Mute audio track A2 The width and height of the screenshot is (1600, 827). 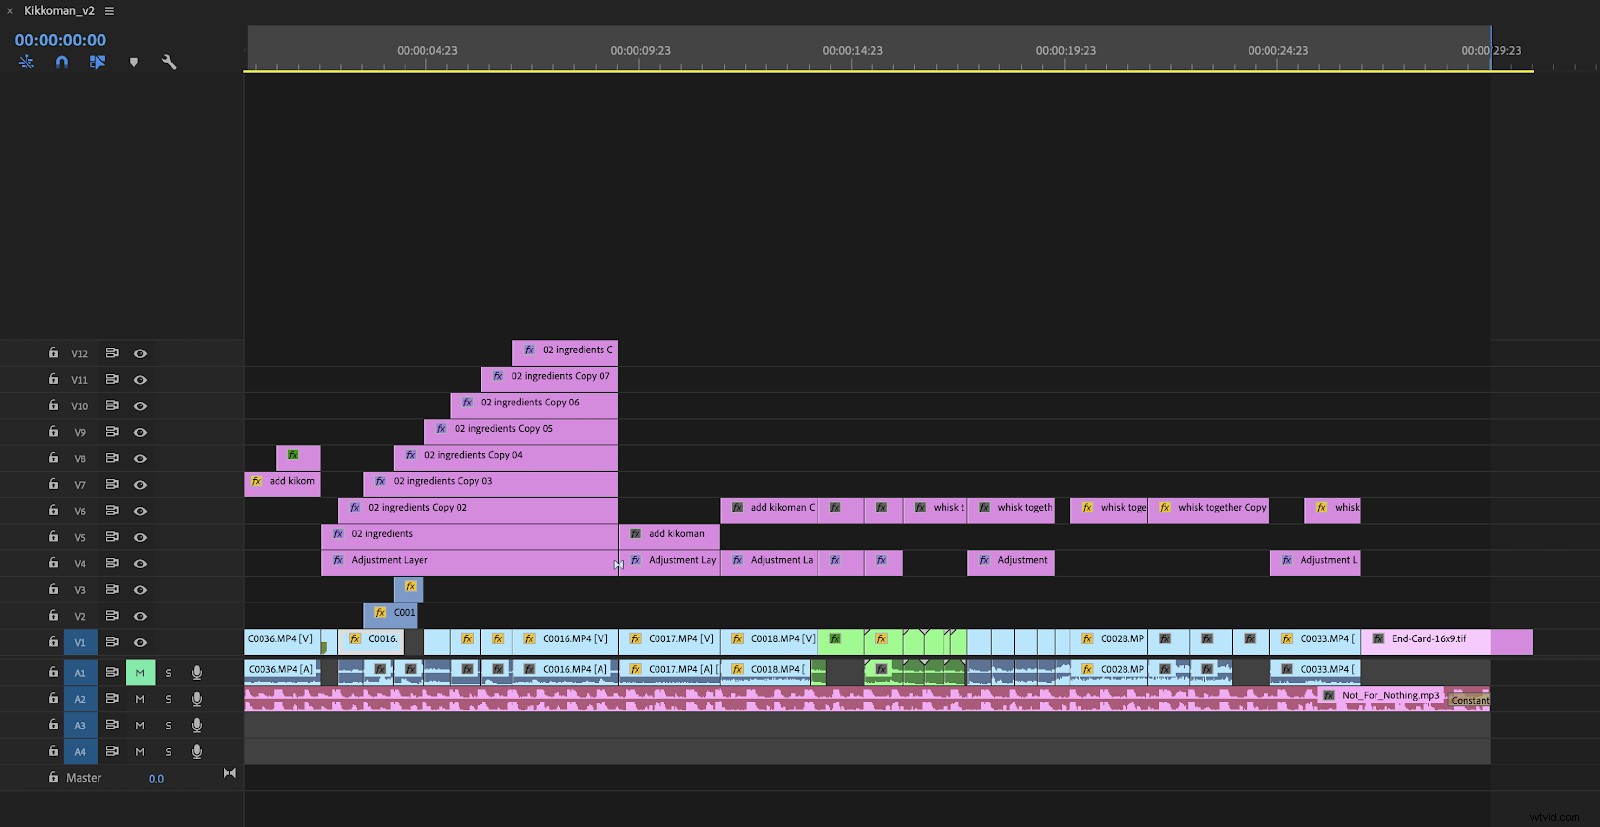[140, 699]
